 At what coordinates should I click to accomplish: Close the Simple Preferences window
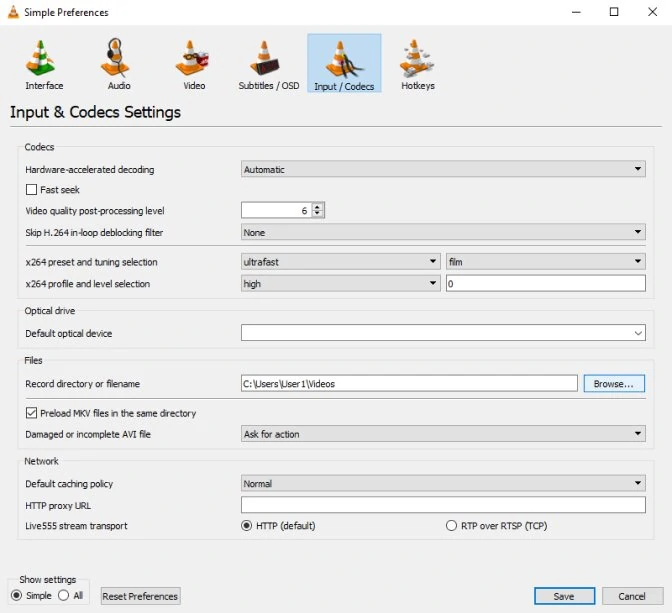point(652,12)
